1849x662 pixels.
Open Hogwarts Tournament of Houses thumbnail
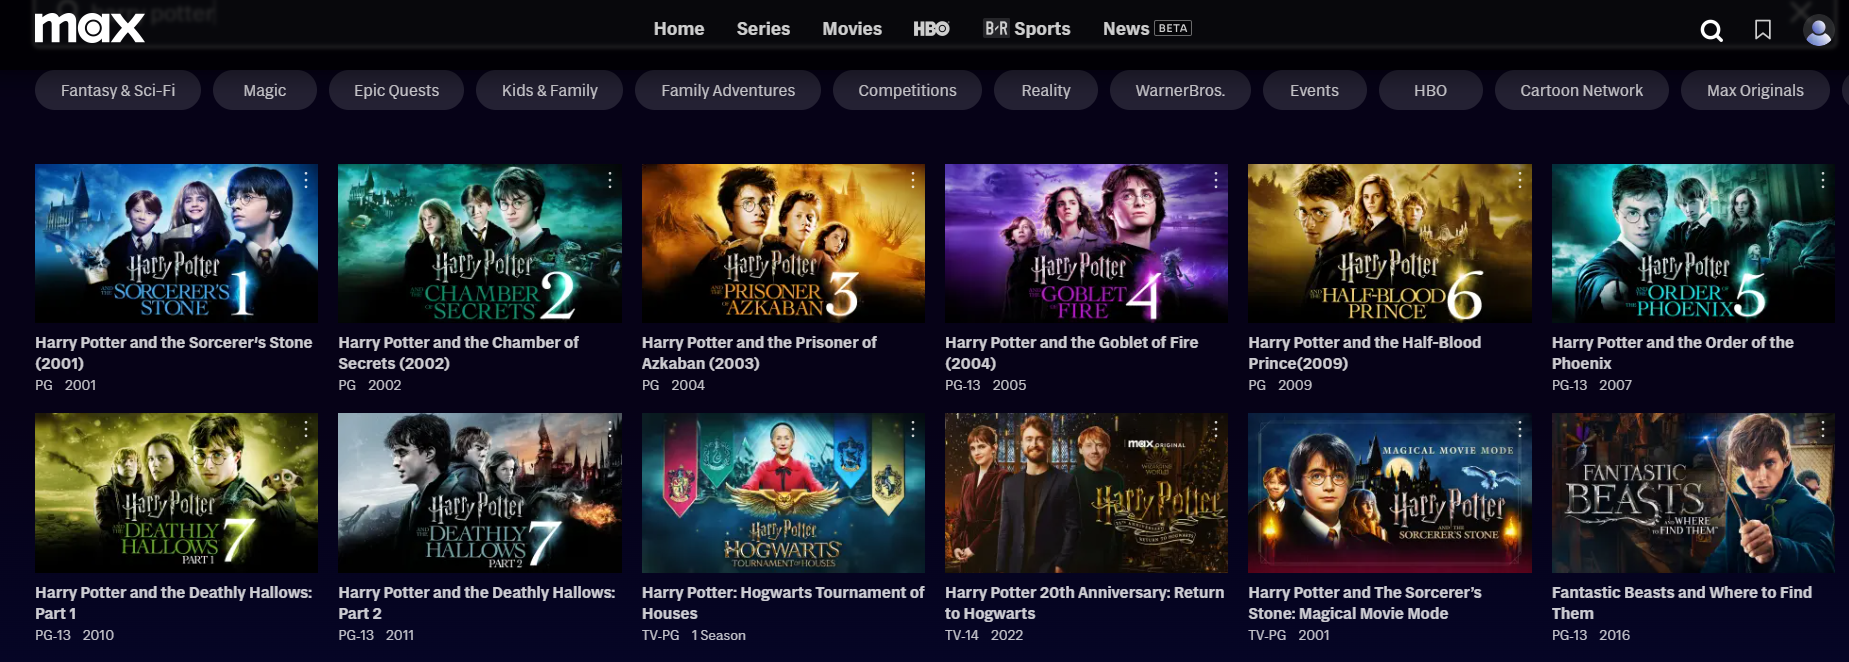(x=783, y=493)
